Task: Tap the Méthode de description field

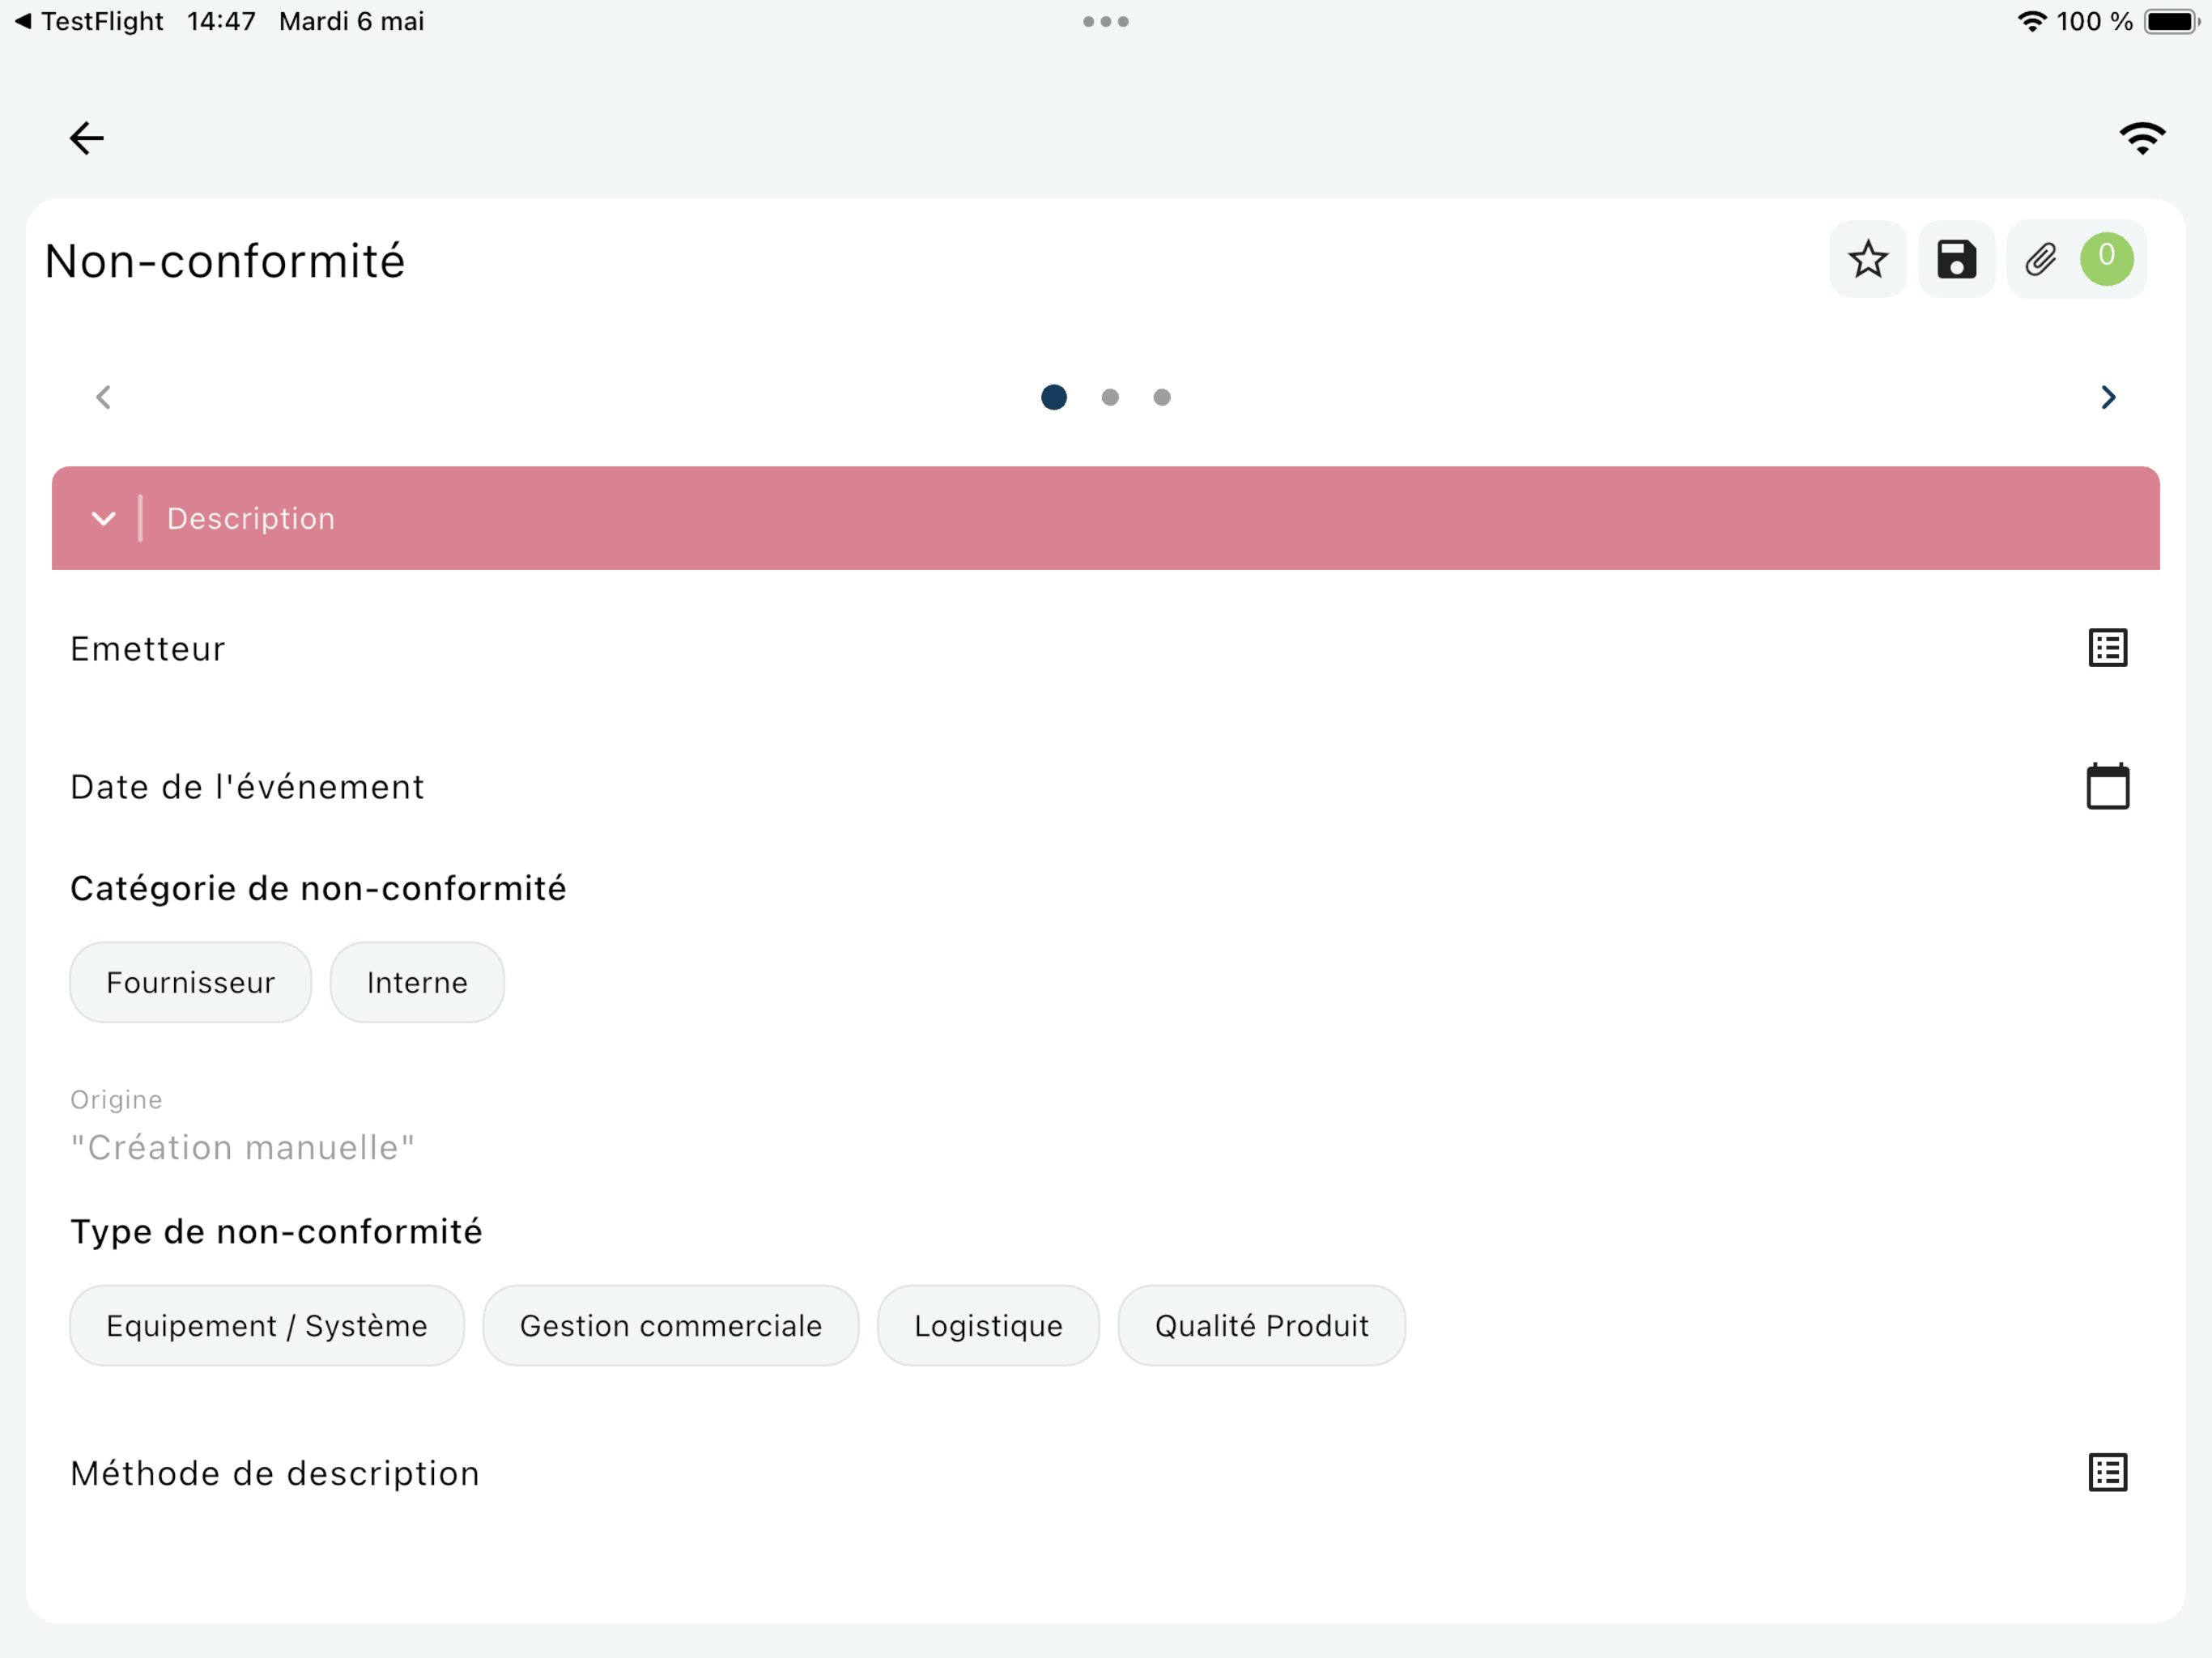Action: [x=1105, y=1472]
